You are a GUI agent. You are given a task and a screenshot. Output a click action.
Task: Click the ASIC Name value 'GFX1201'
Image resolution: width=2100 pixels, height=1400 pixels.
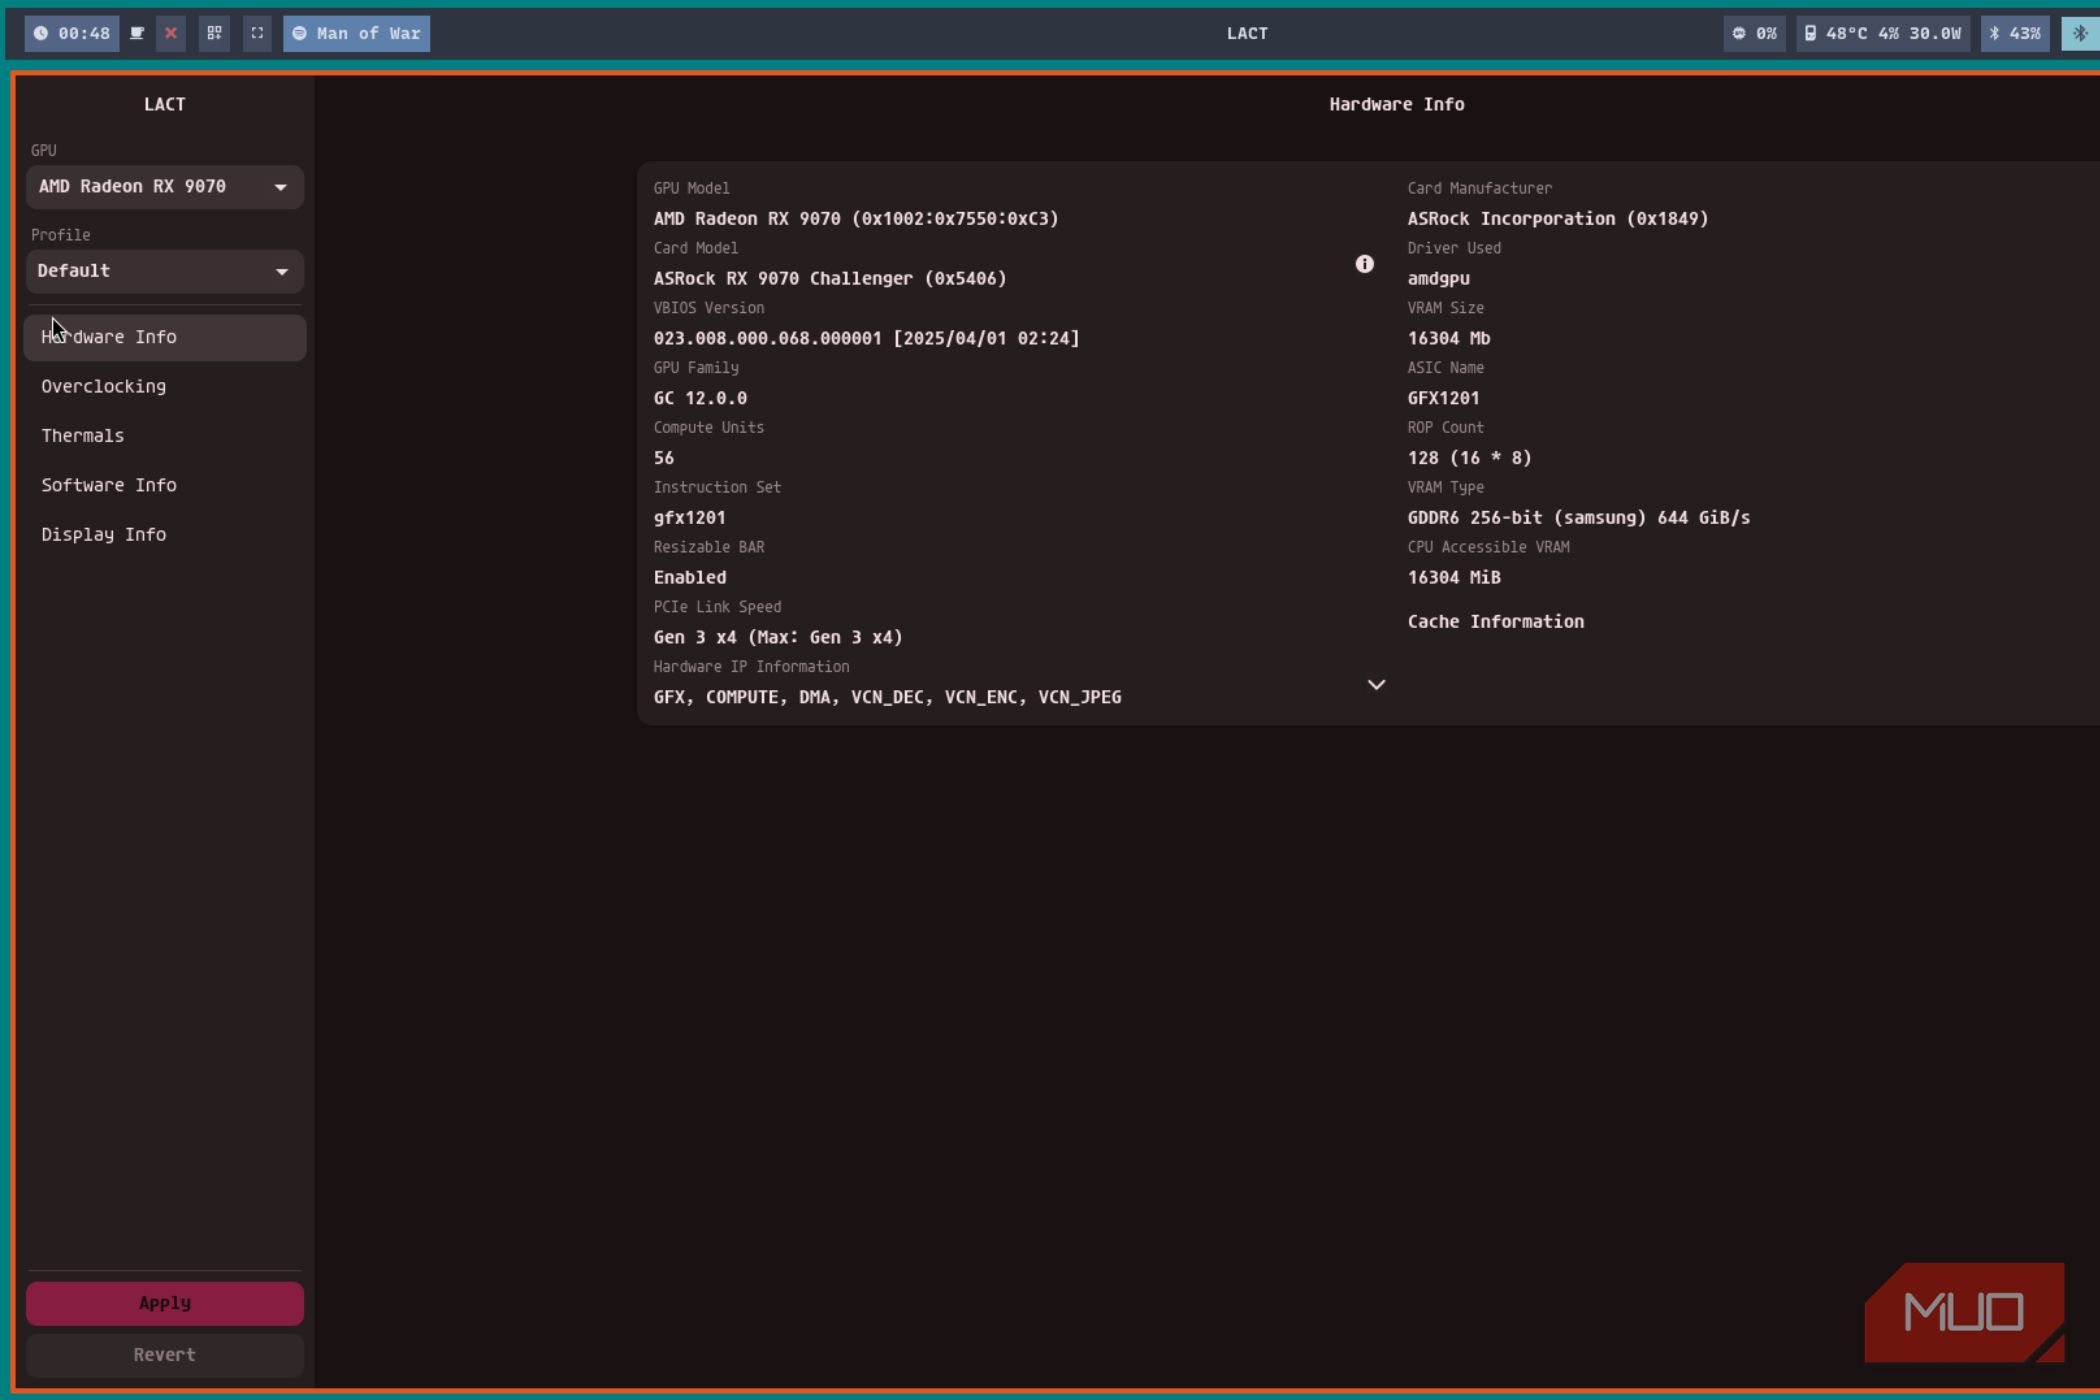(x=1443, y=398)
